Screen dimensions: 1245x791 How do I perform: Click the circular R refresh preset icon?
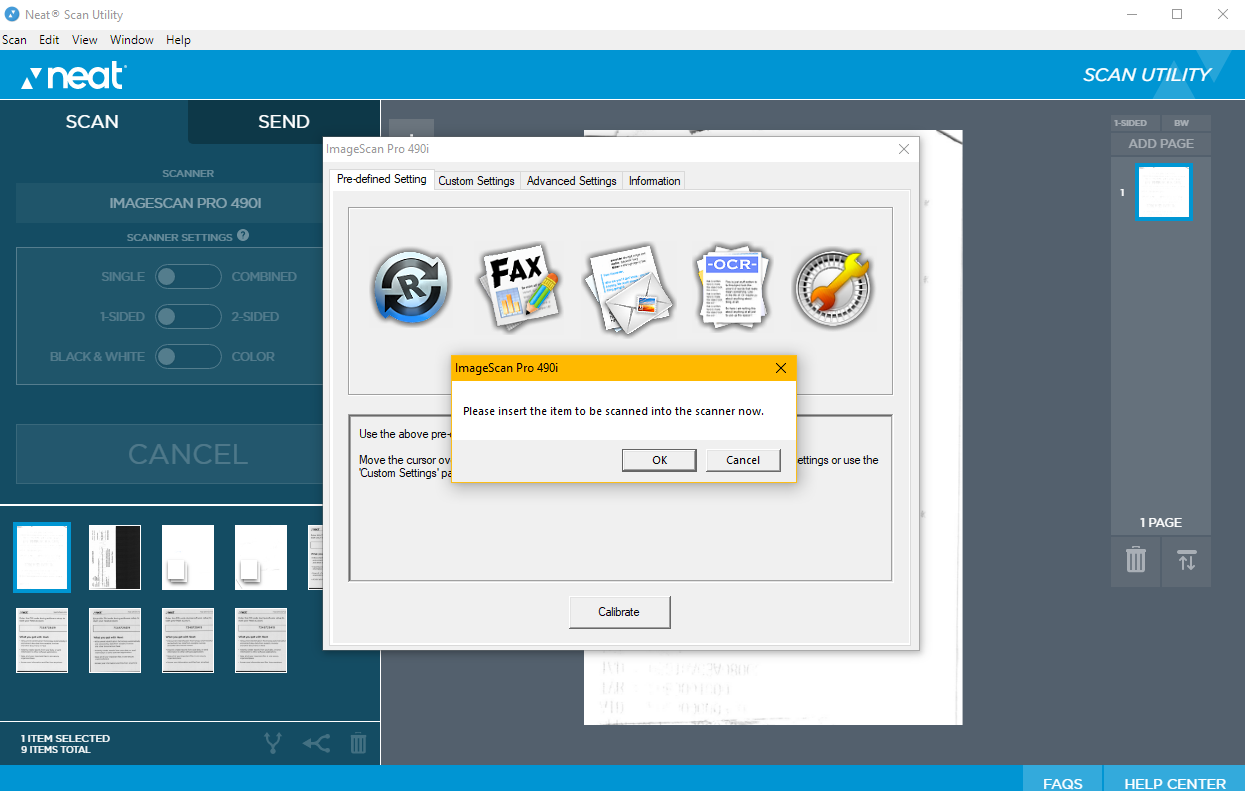(x=409, y=286)
